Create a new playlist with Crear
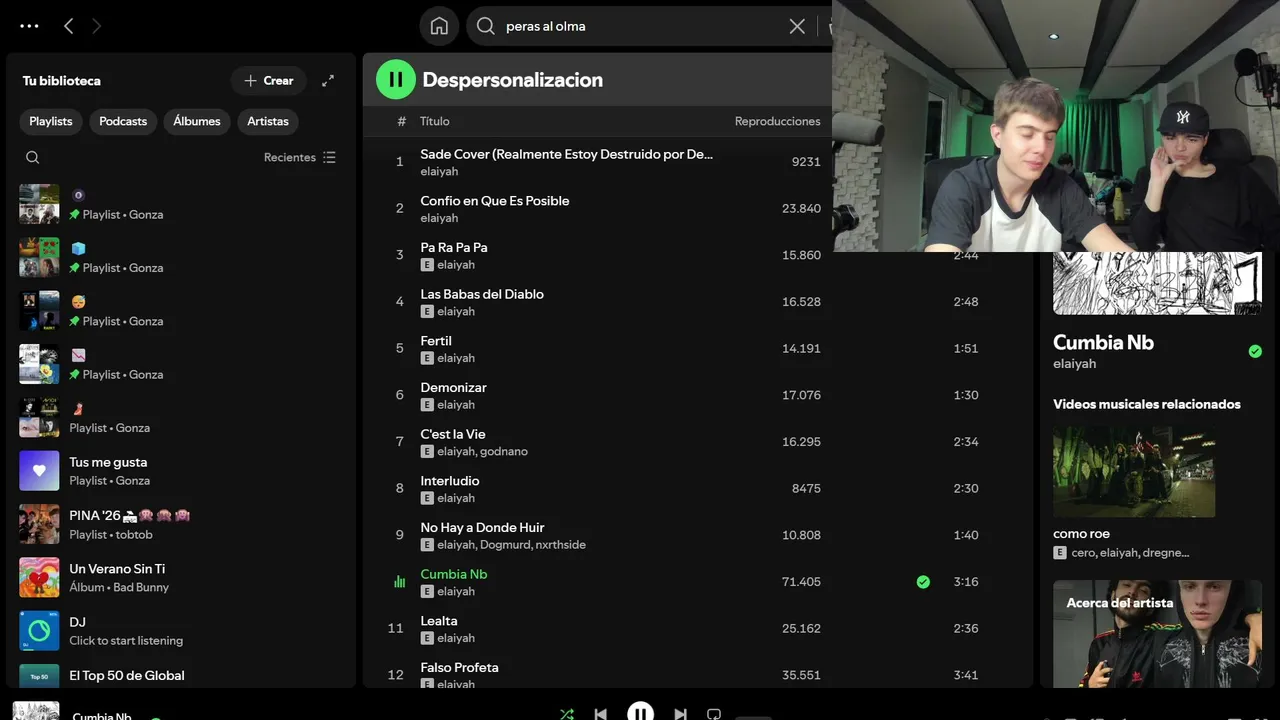 pos(269,81)
